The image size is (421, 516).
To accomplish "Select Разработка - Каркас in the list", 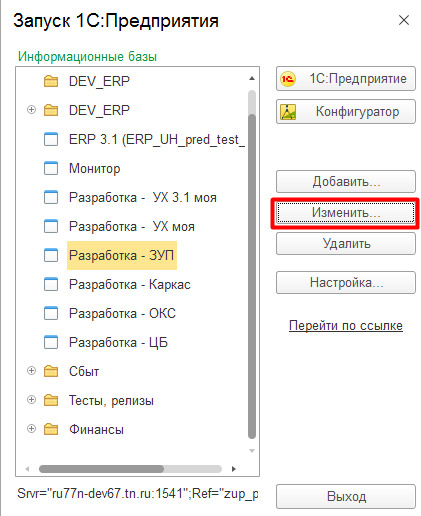I will (x=130, y=285).
